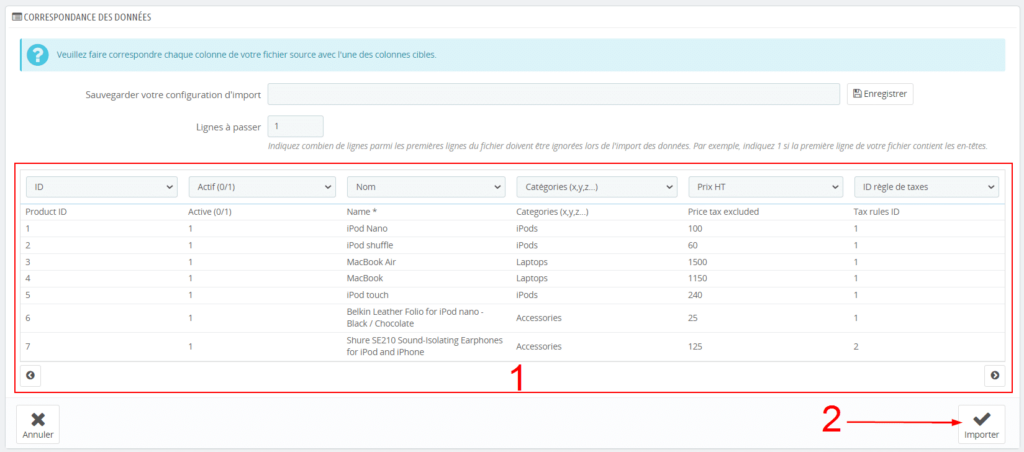The image size is (1024, 452).
Task: Click the iPod touch price cell 240
Action: coord(697,295)
